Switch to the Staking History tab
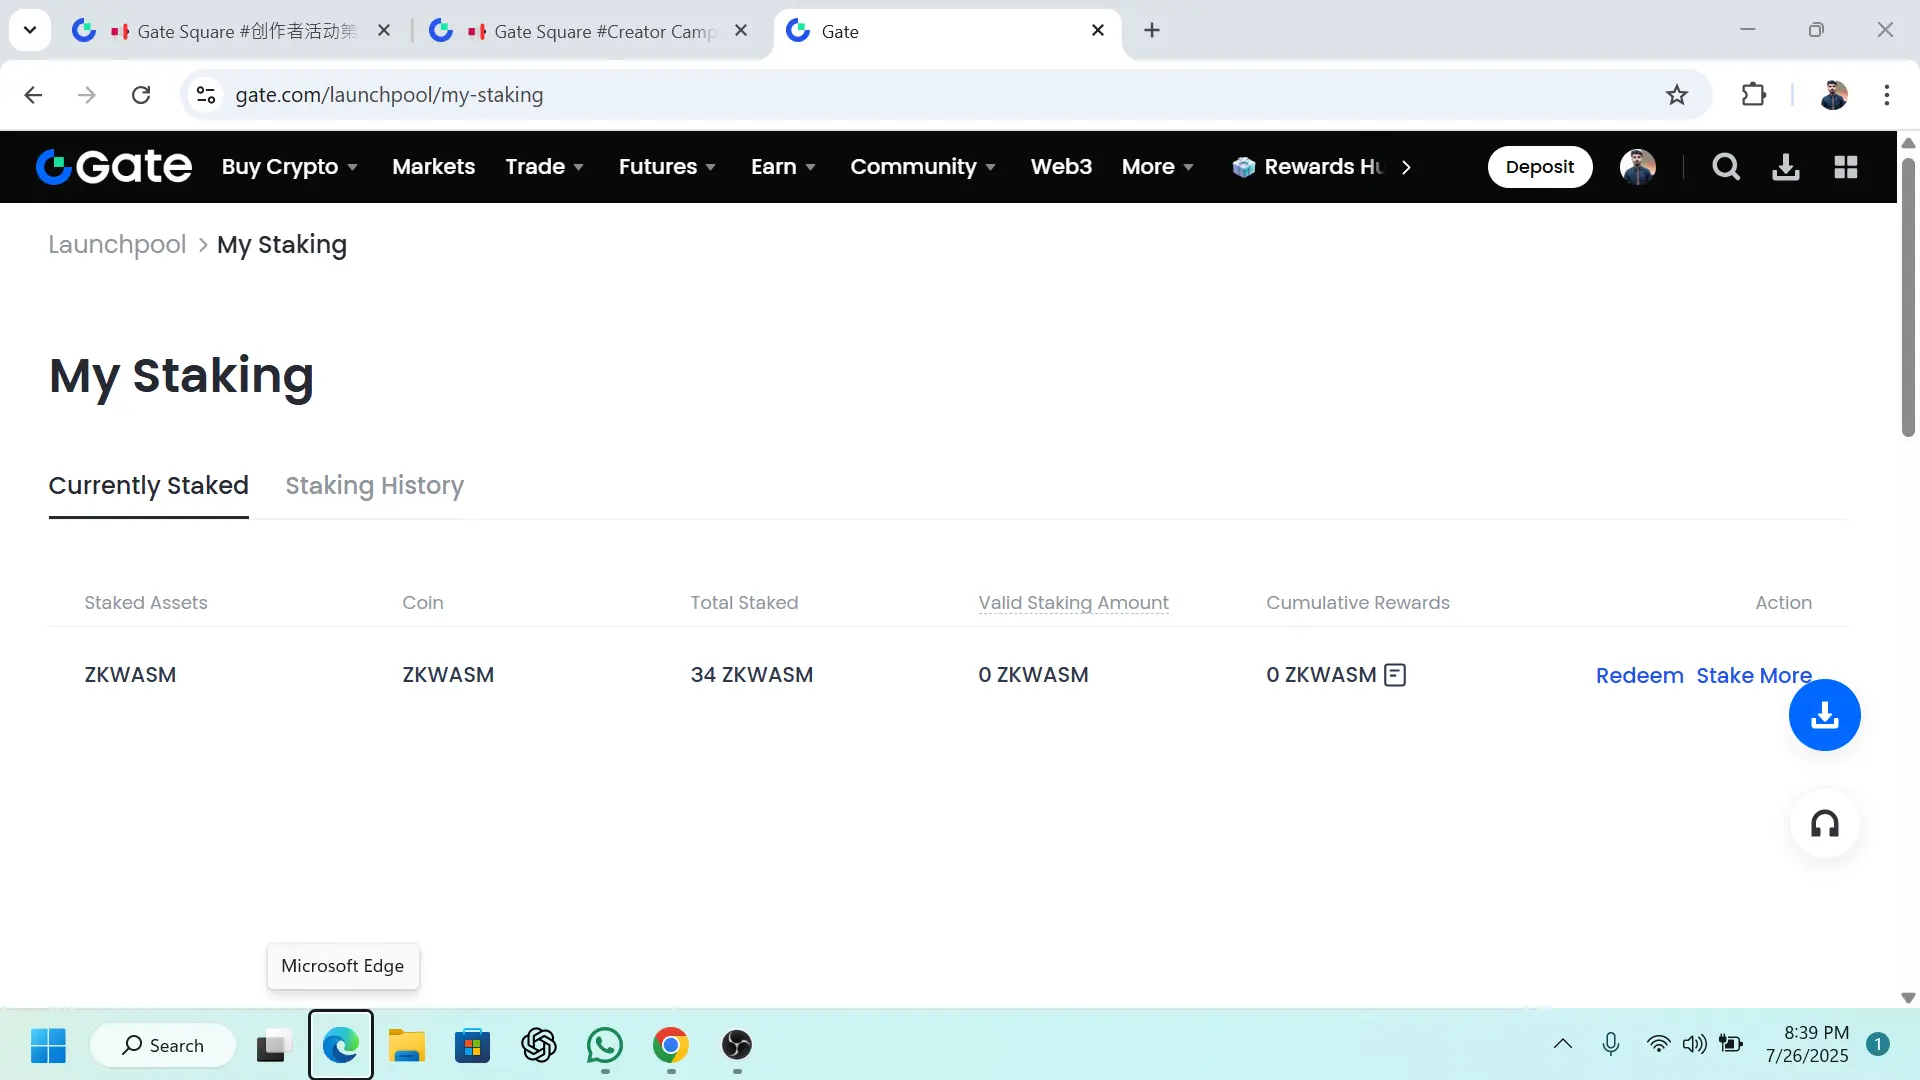Screen dimensions: 1920x1080 tap(375, 486)
